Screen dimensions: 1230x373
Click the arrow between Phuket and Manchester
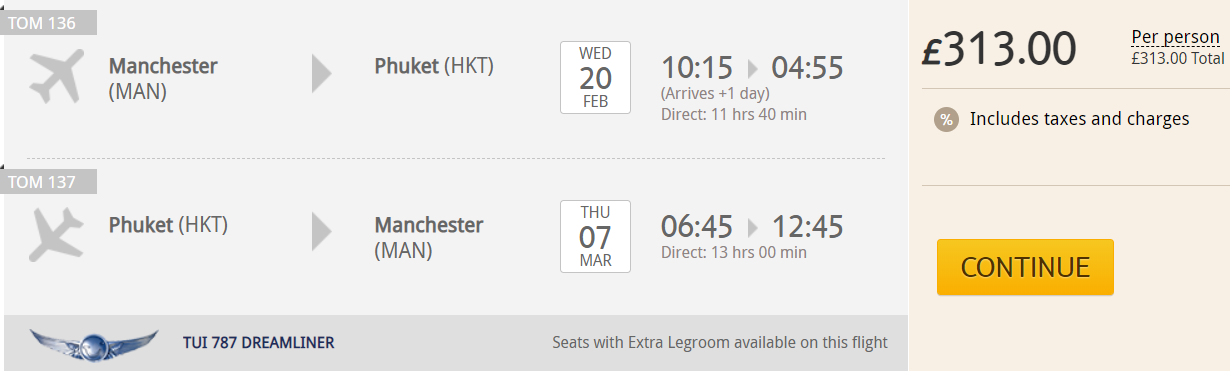coord(321,231)
